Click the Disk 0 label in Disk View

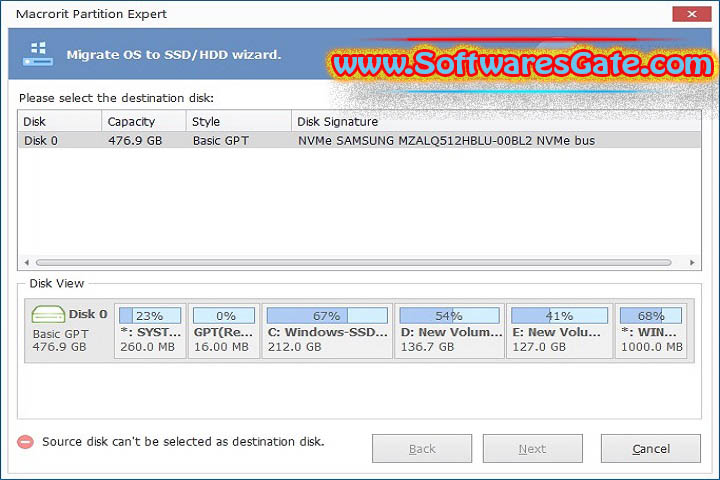pyautogui.click(x=88, y=314)
